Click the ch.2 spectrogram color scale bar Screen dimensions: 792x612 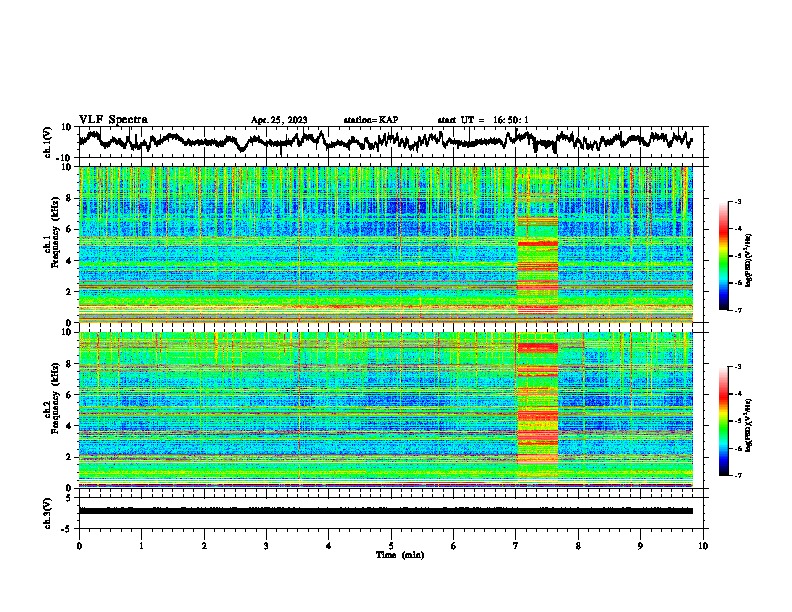click(724, 421)
